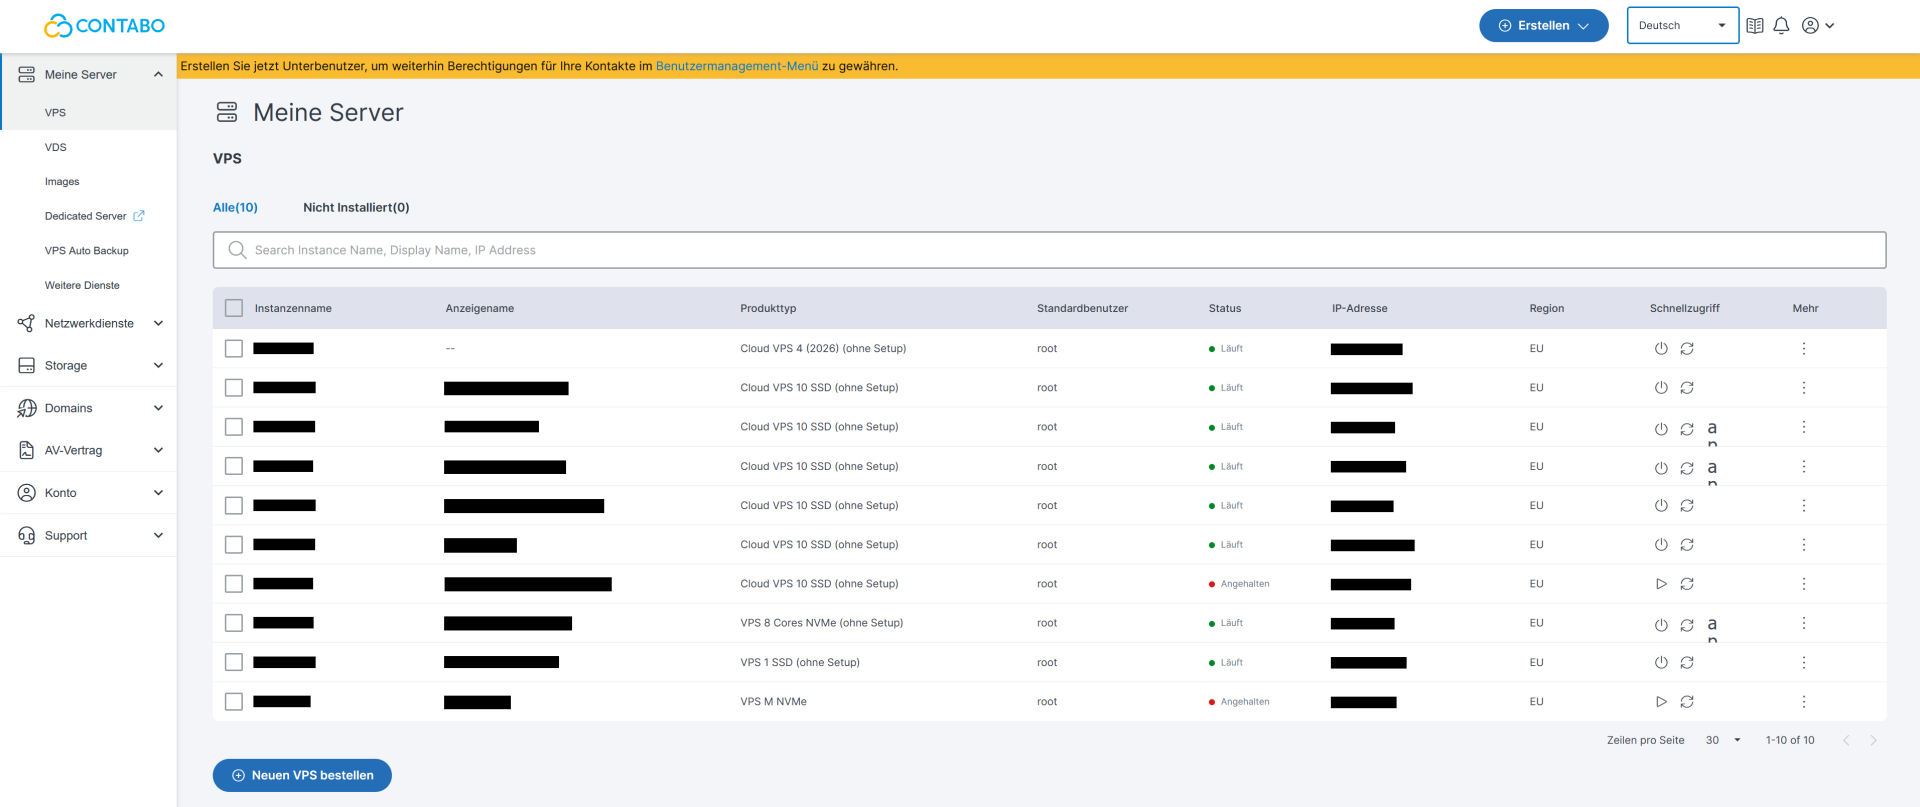Expand the Netzwerkdienste section
1920x807 pixels.
click(x=89, y=323)
